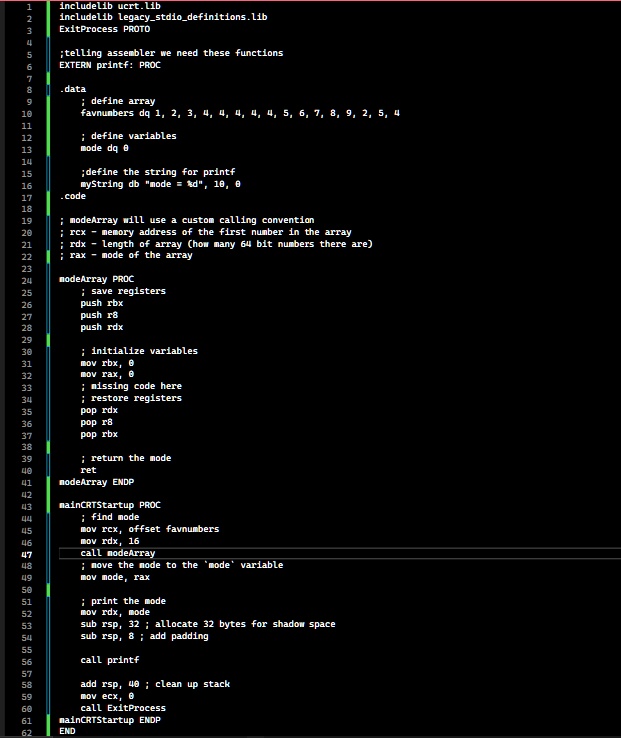
Task: Click the 'EXTERN printf: PROC' line
Action: 110,65
